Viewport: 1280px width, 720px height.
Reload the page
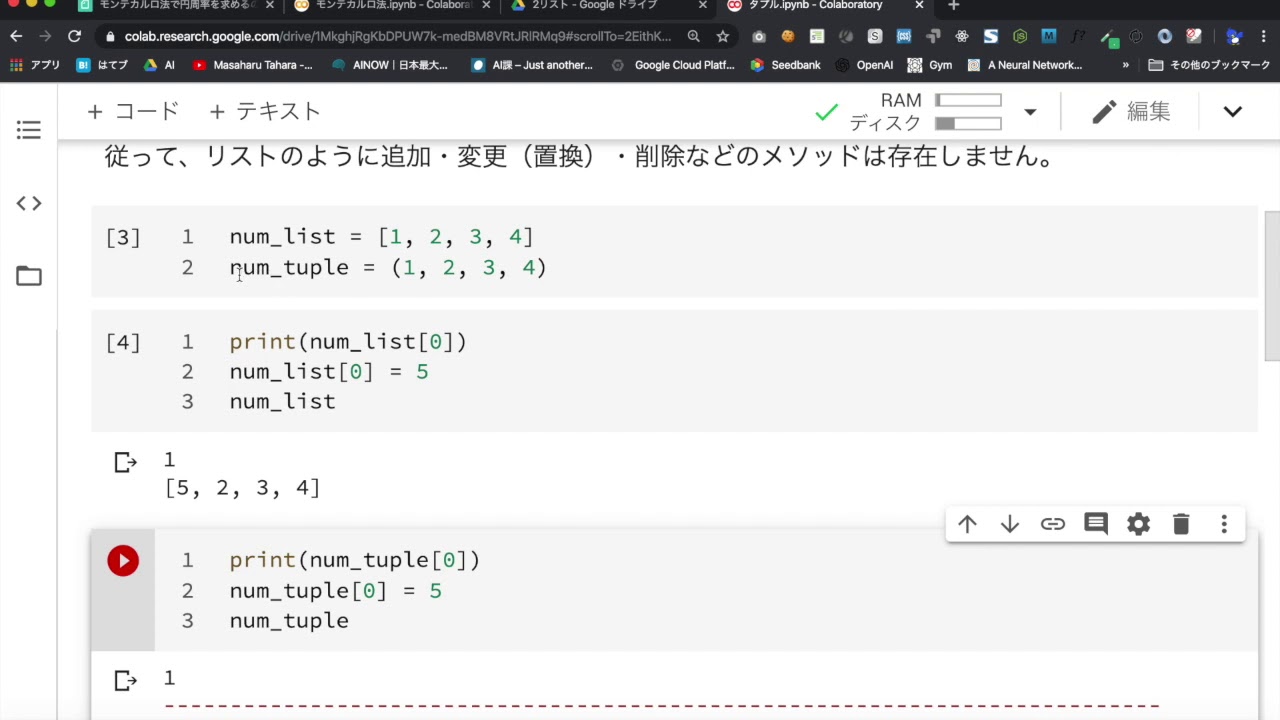point(74,36)
